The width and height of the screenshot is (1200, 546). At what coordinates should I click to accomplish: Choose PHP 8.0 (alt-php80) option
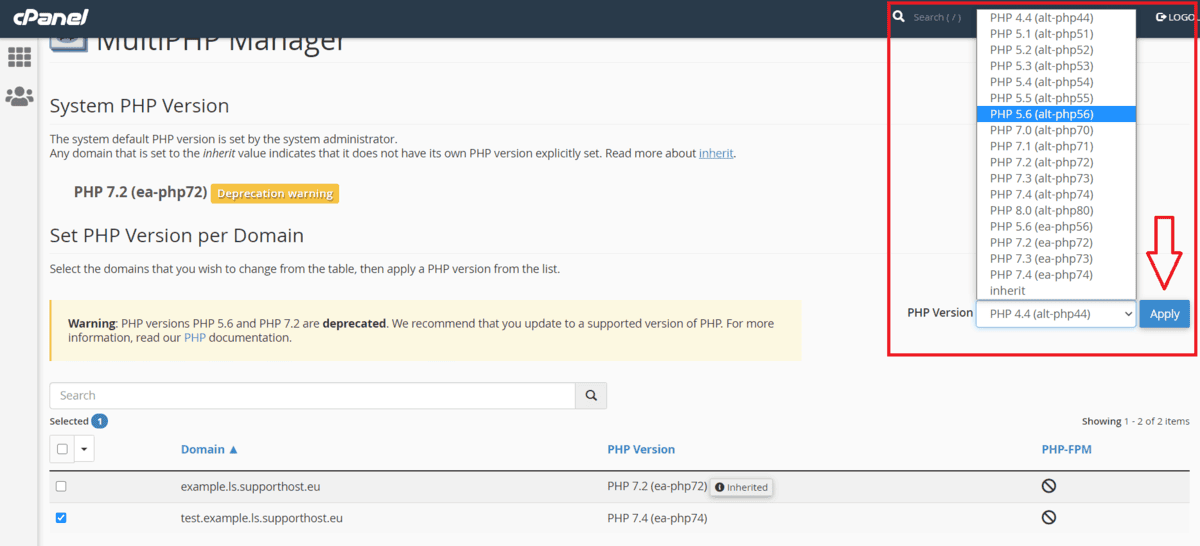coord(1056,210)
